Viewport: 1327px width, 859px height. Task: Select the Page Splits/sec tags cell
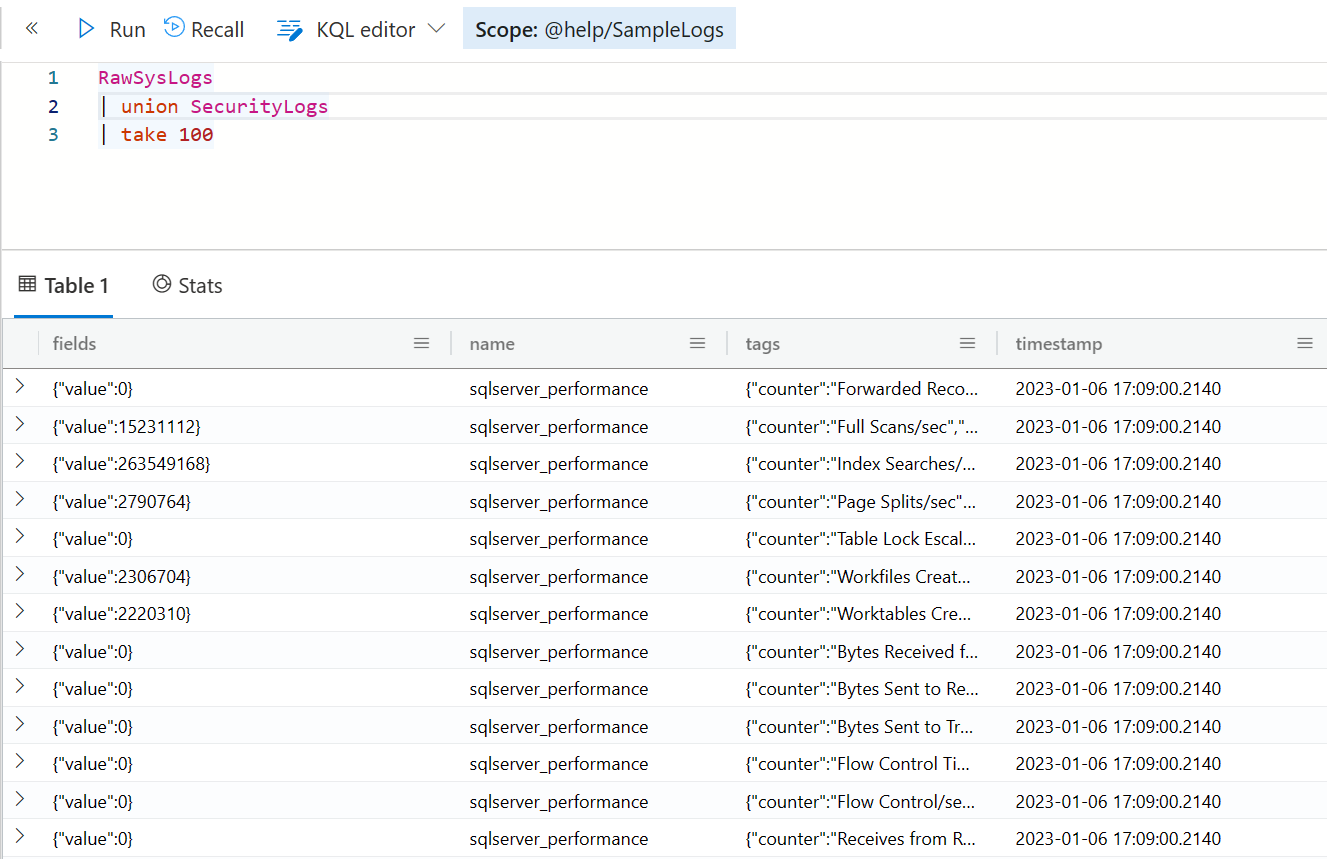862,502
